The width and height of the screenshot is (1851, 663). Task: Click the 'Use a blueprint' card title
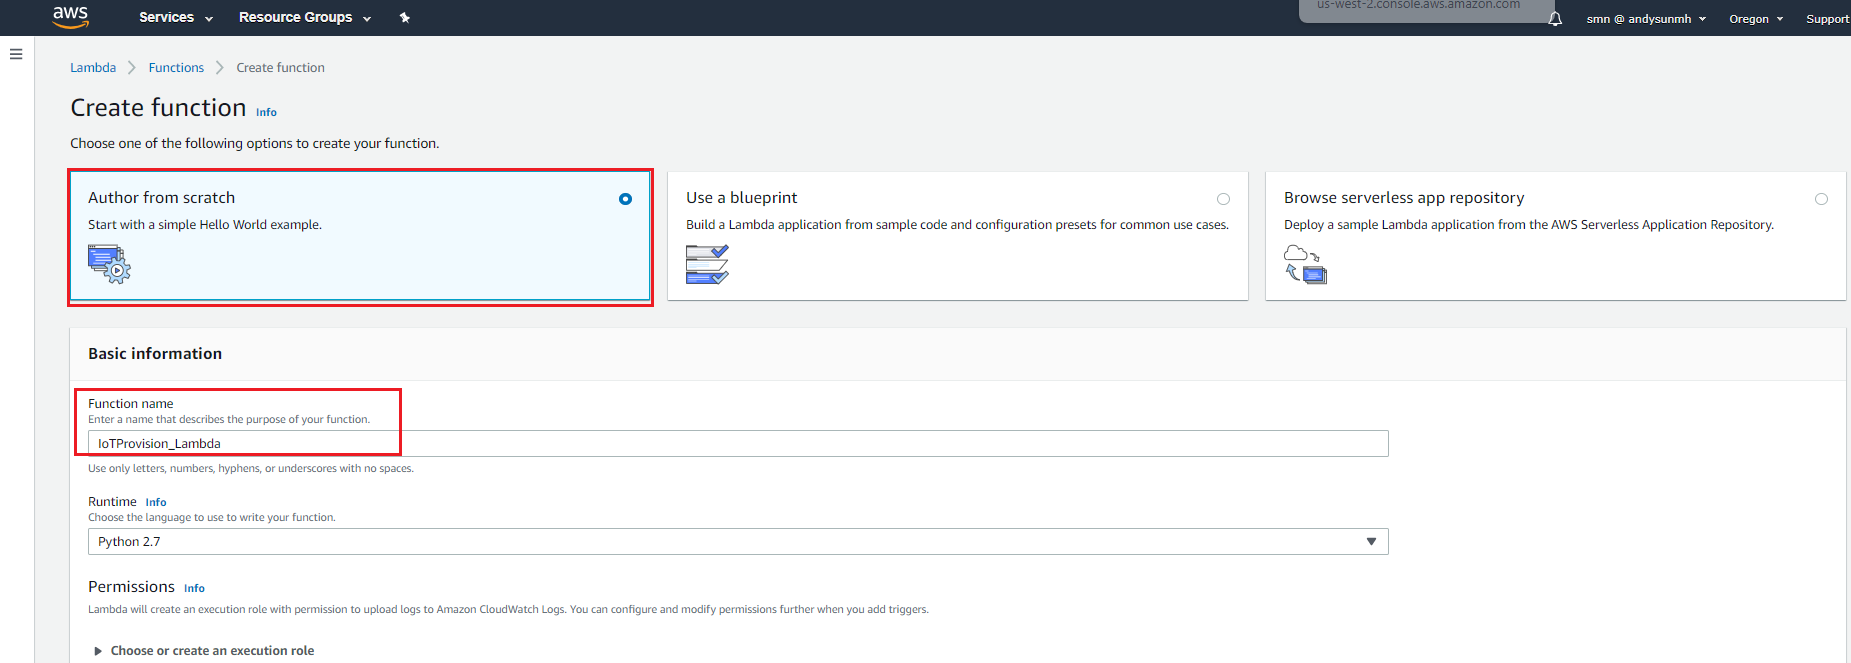(742, 198)
